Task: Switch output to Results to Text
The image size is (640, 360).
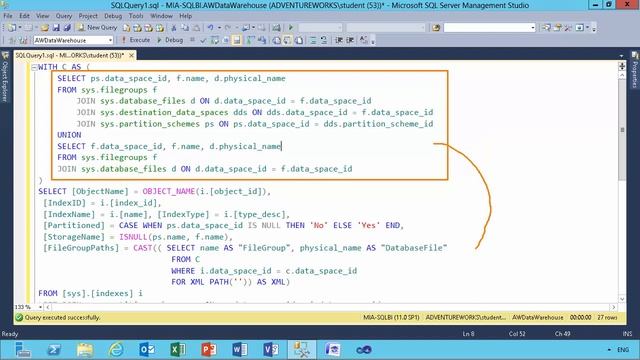Action: coord(276,40)
